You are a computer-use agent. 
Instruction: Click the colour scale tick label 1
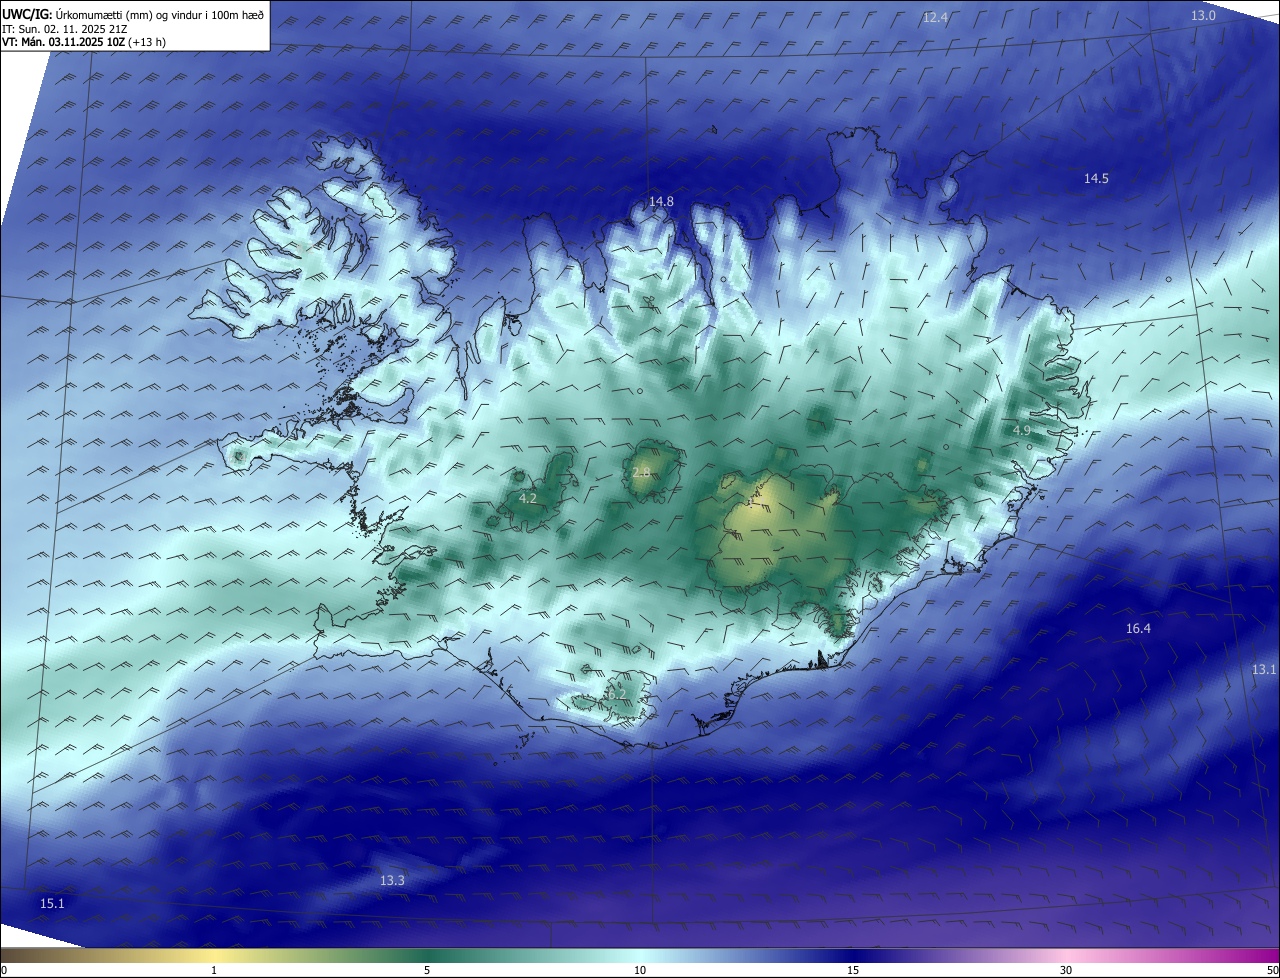point(214,970)
